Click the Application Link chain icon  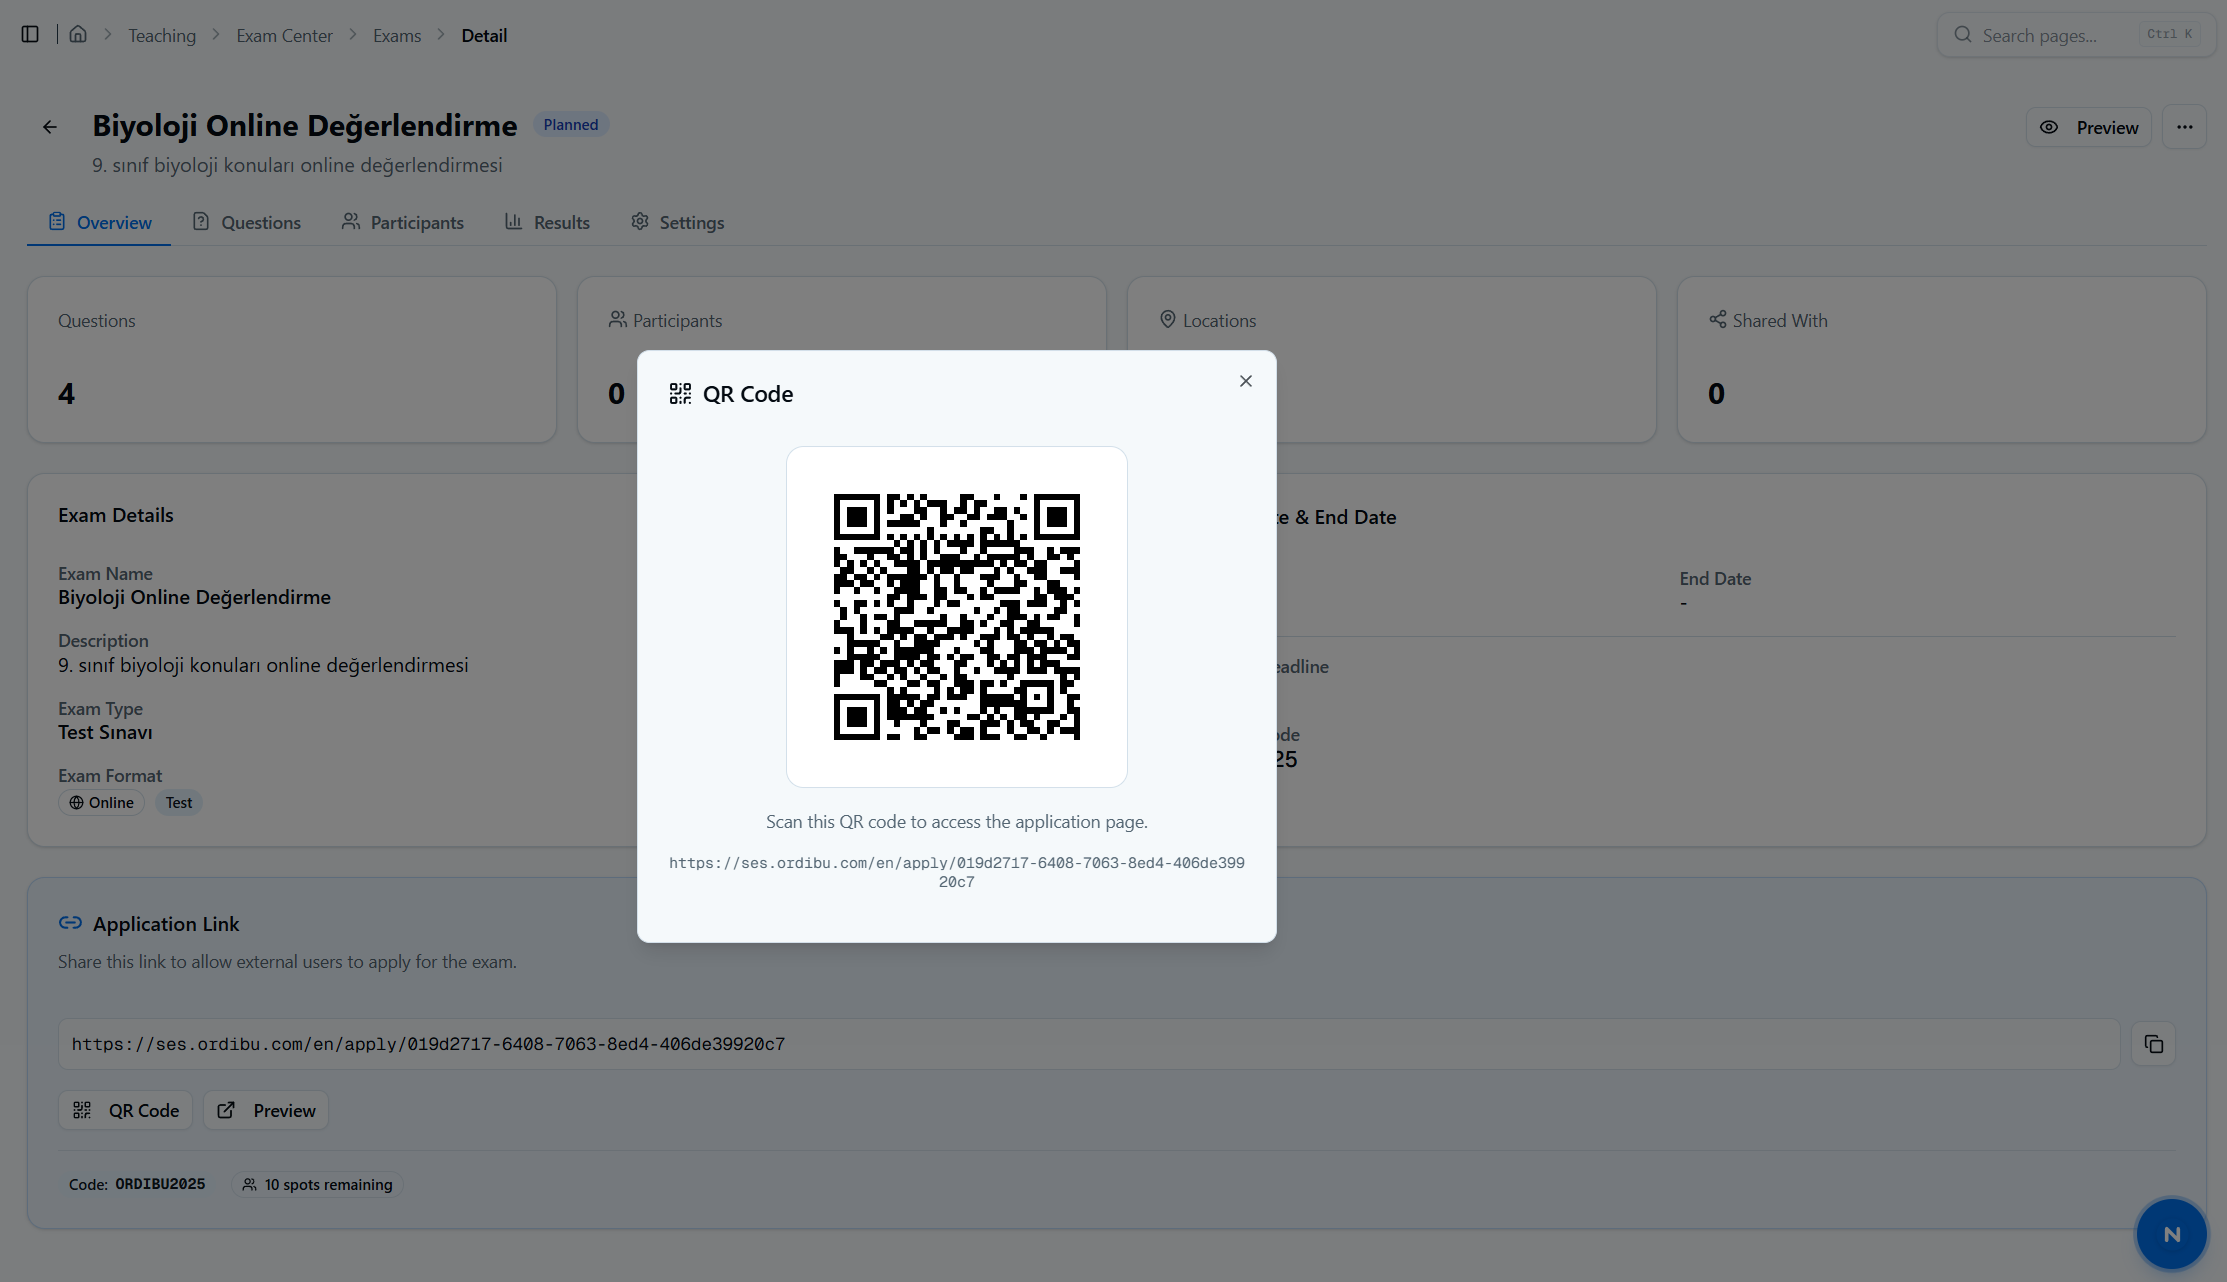(x=70, y=923)
